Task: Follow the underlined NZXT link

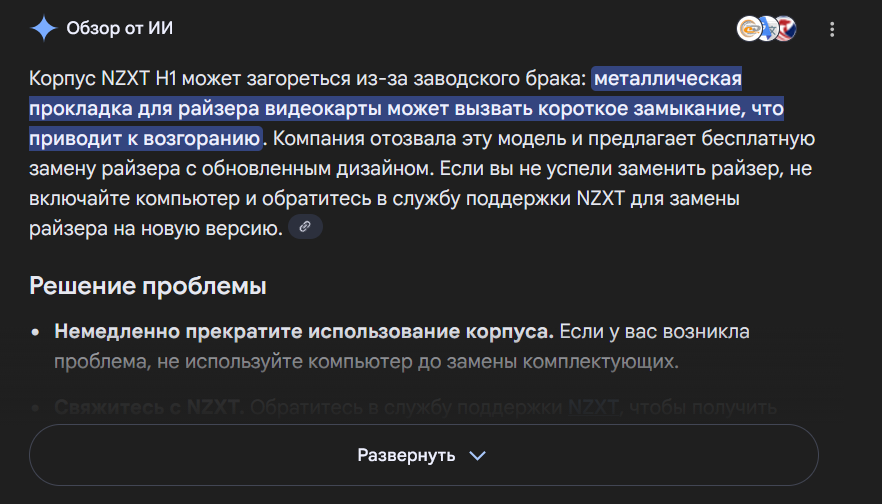Action: 595,406
